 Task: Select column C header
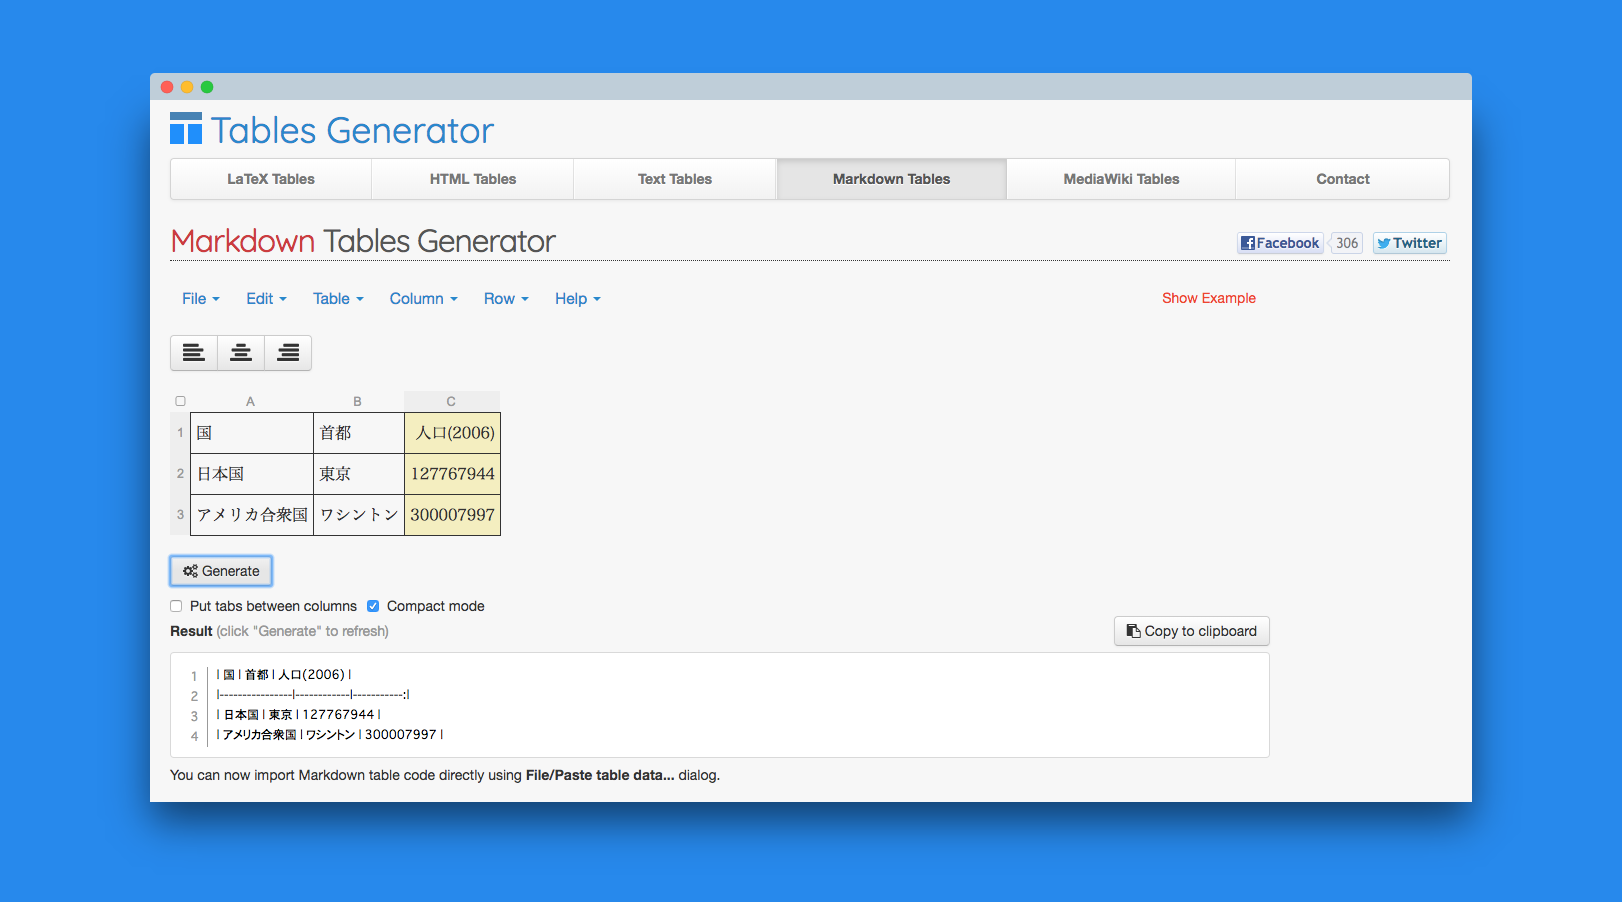point(451,401)
